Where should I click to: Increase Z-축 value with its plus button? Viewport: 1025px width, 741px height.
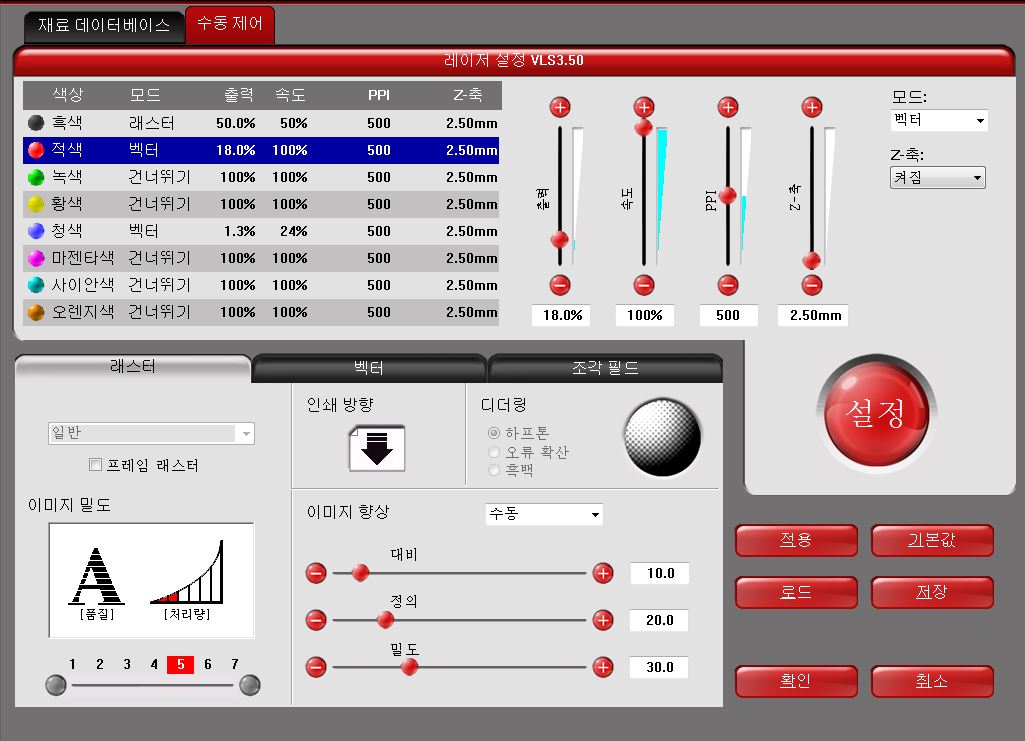pos(812,107)
